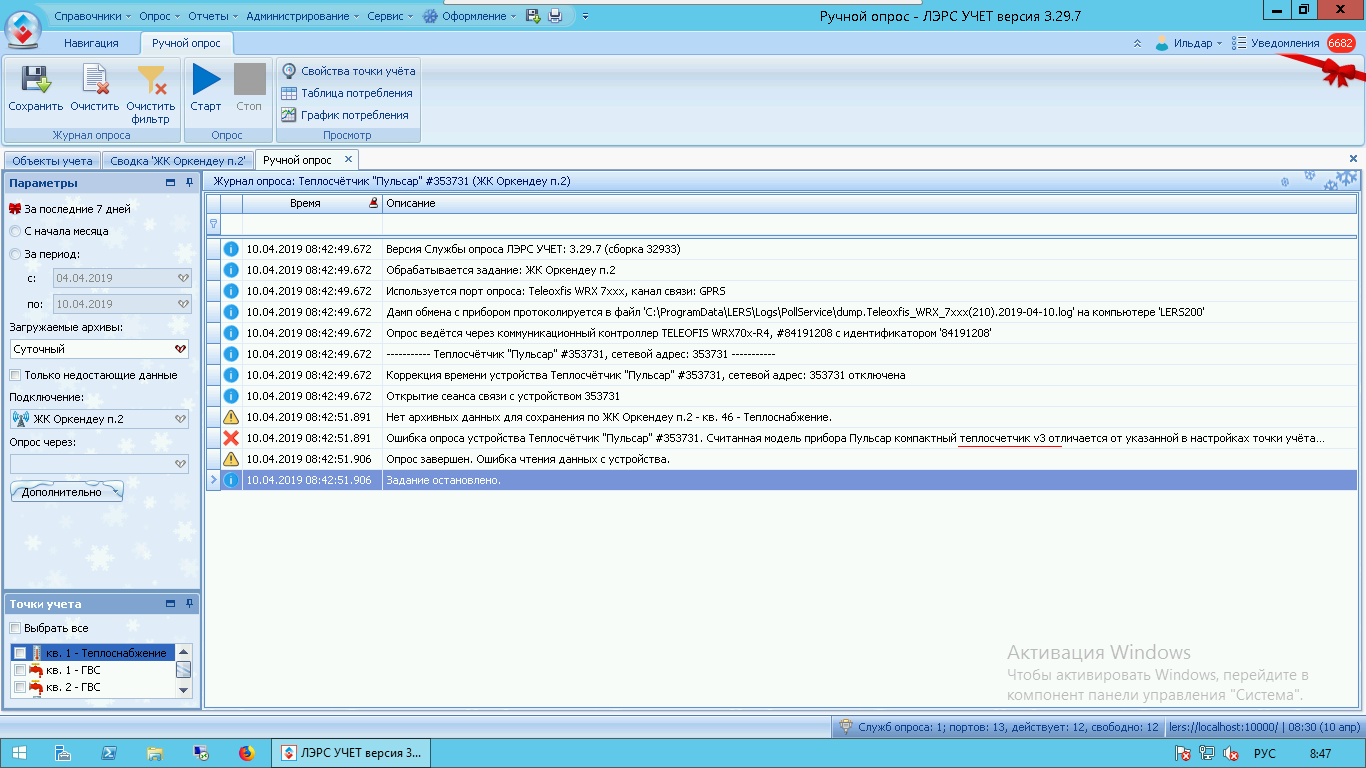This screenshot has height=768, width=1366.
Task: Open Server Manager from the taskbar
Action: click(62, 753)
